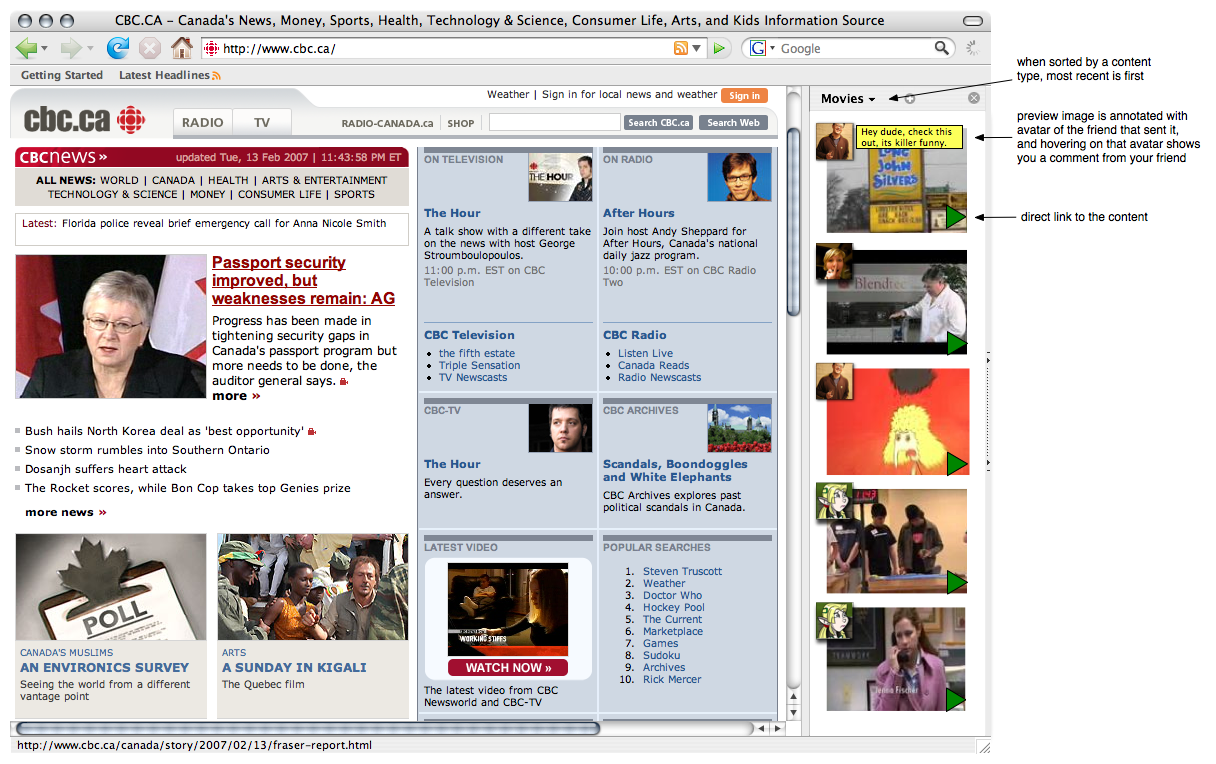Open the Getting Started bookmark
This screenshot has width=1216, height=764.
pos(62,75)
